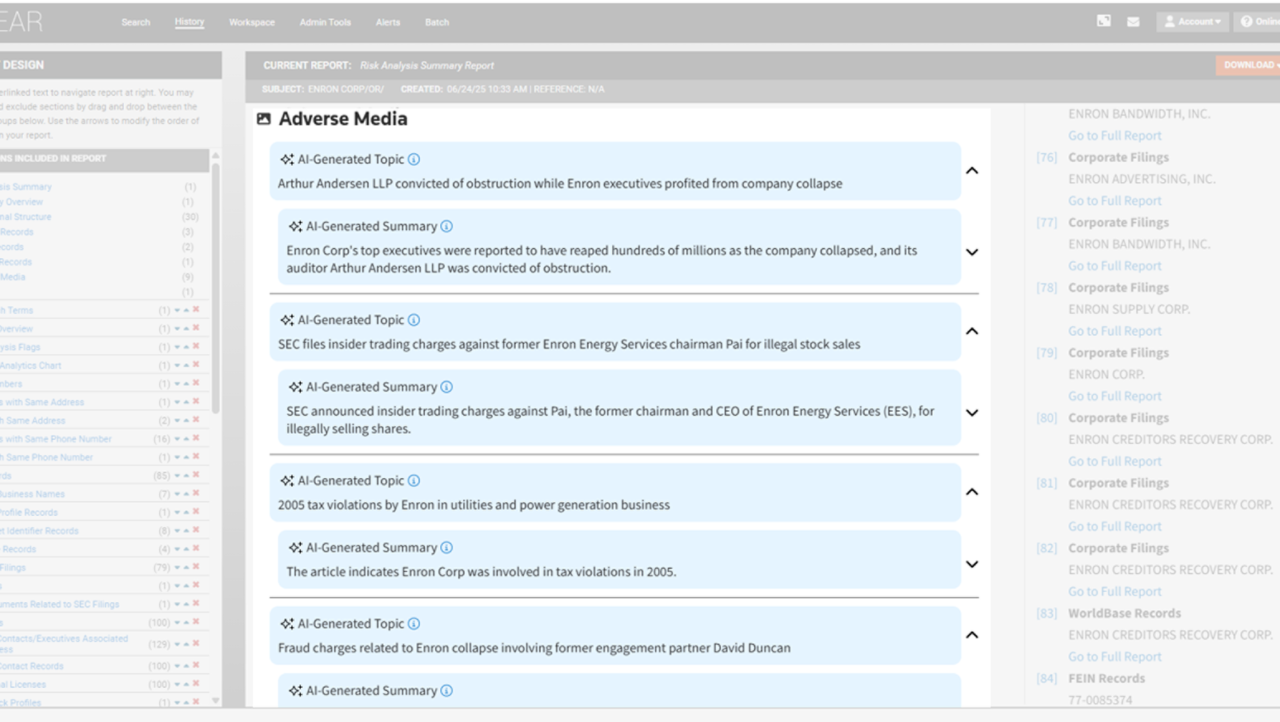Switch to the Workspace tab
Image resolution: width=1280 pixels, height=722 pixels.
(252, 22)
